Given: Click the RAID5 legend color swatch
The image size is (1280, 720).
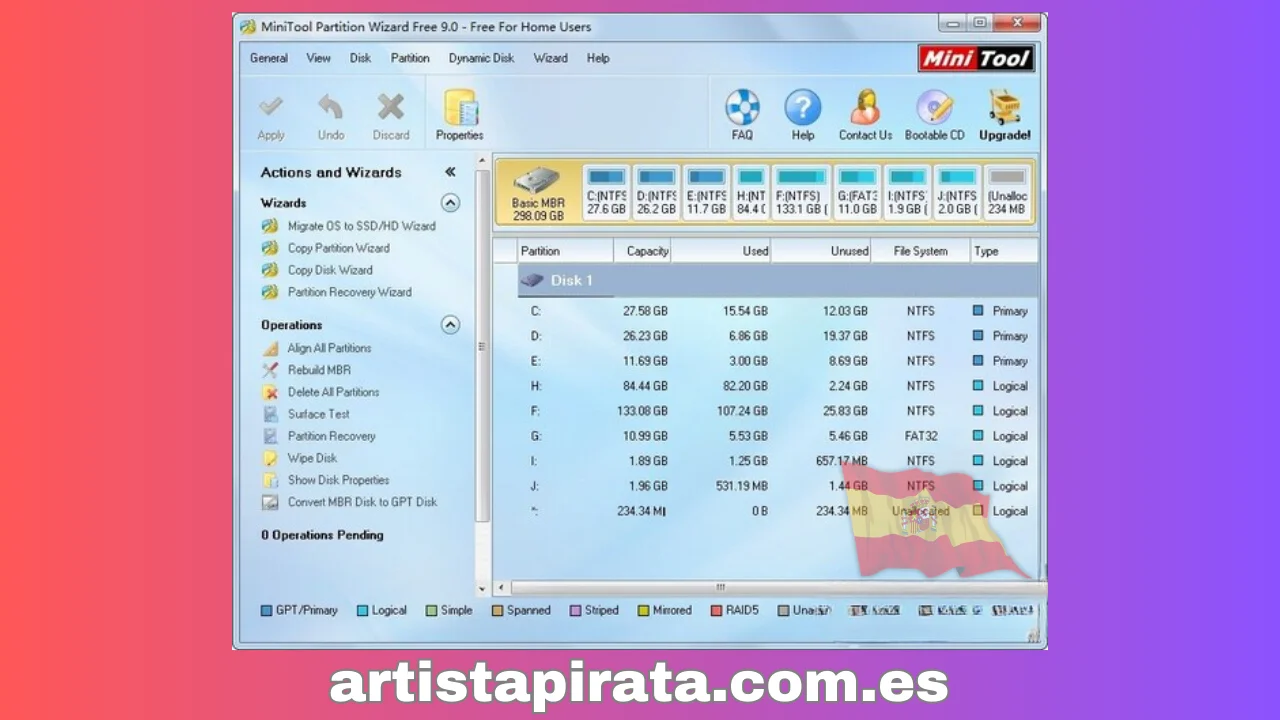Looking at the screenshot, I should coord(716,610).
